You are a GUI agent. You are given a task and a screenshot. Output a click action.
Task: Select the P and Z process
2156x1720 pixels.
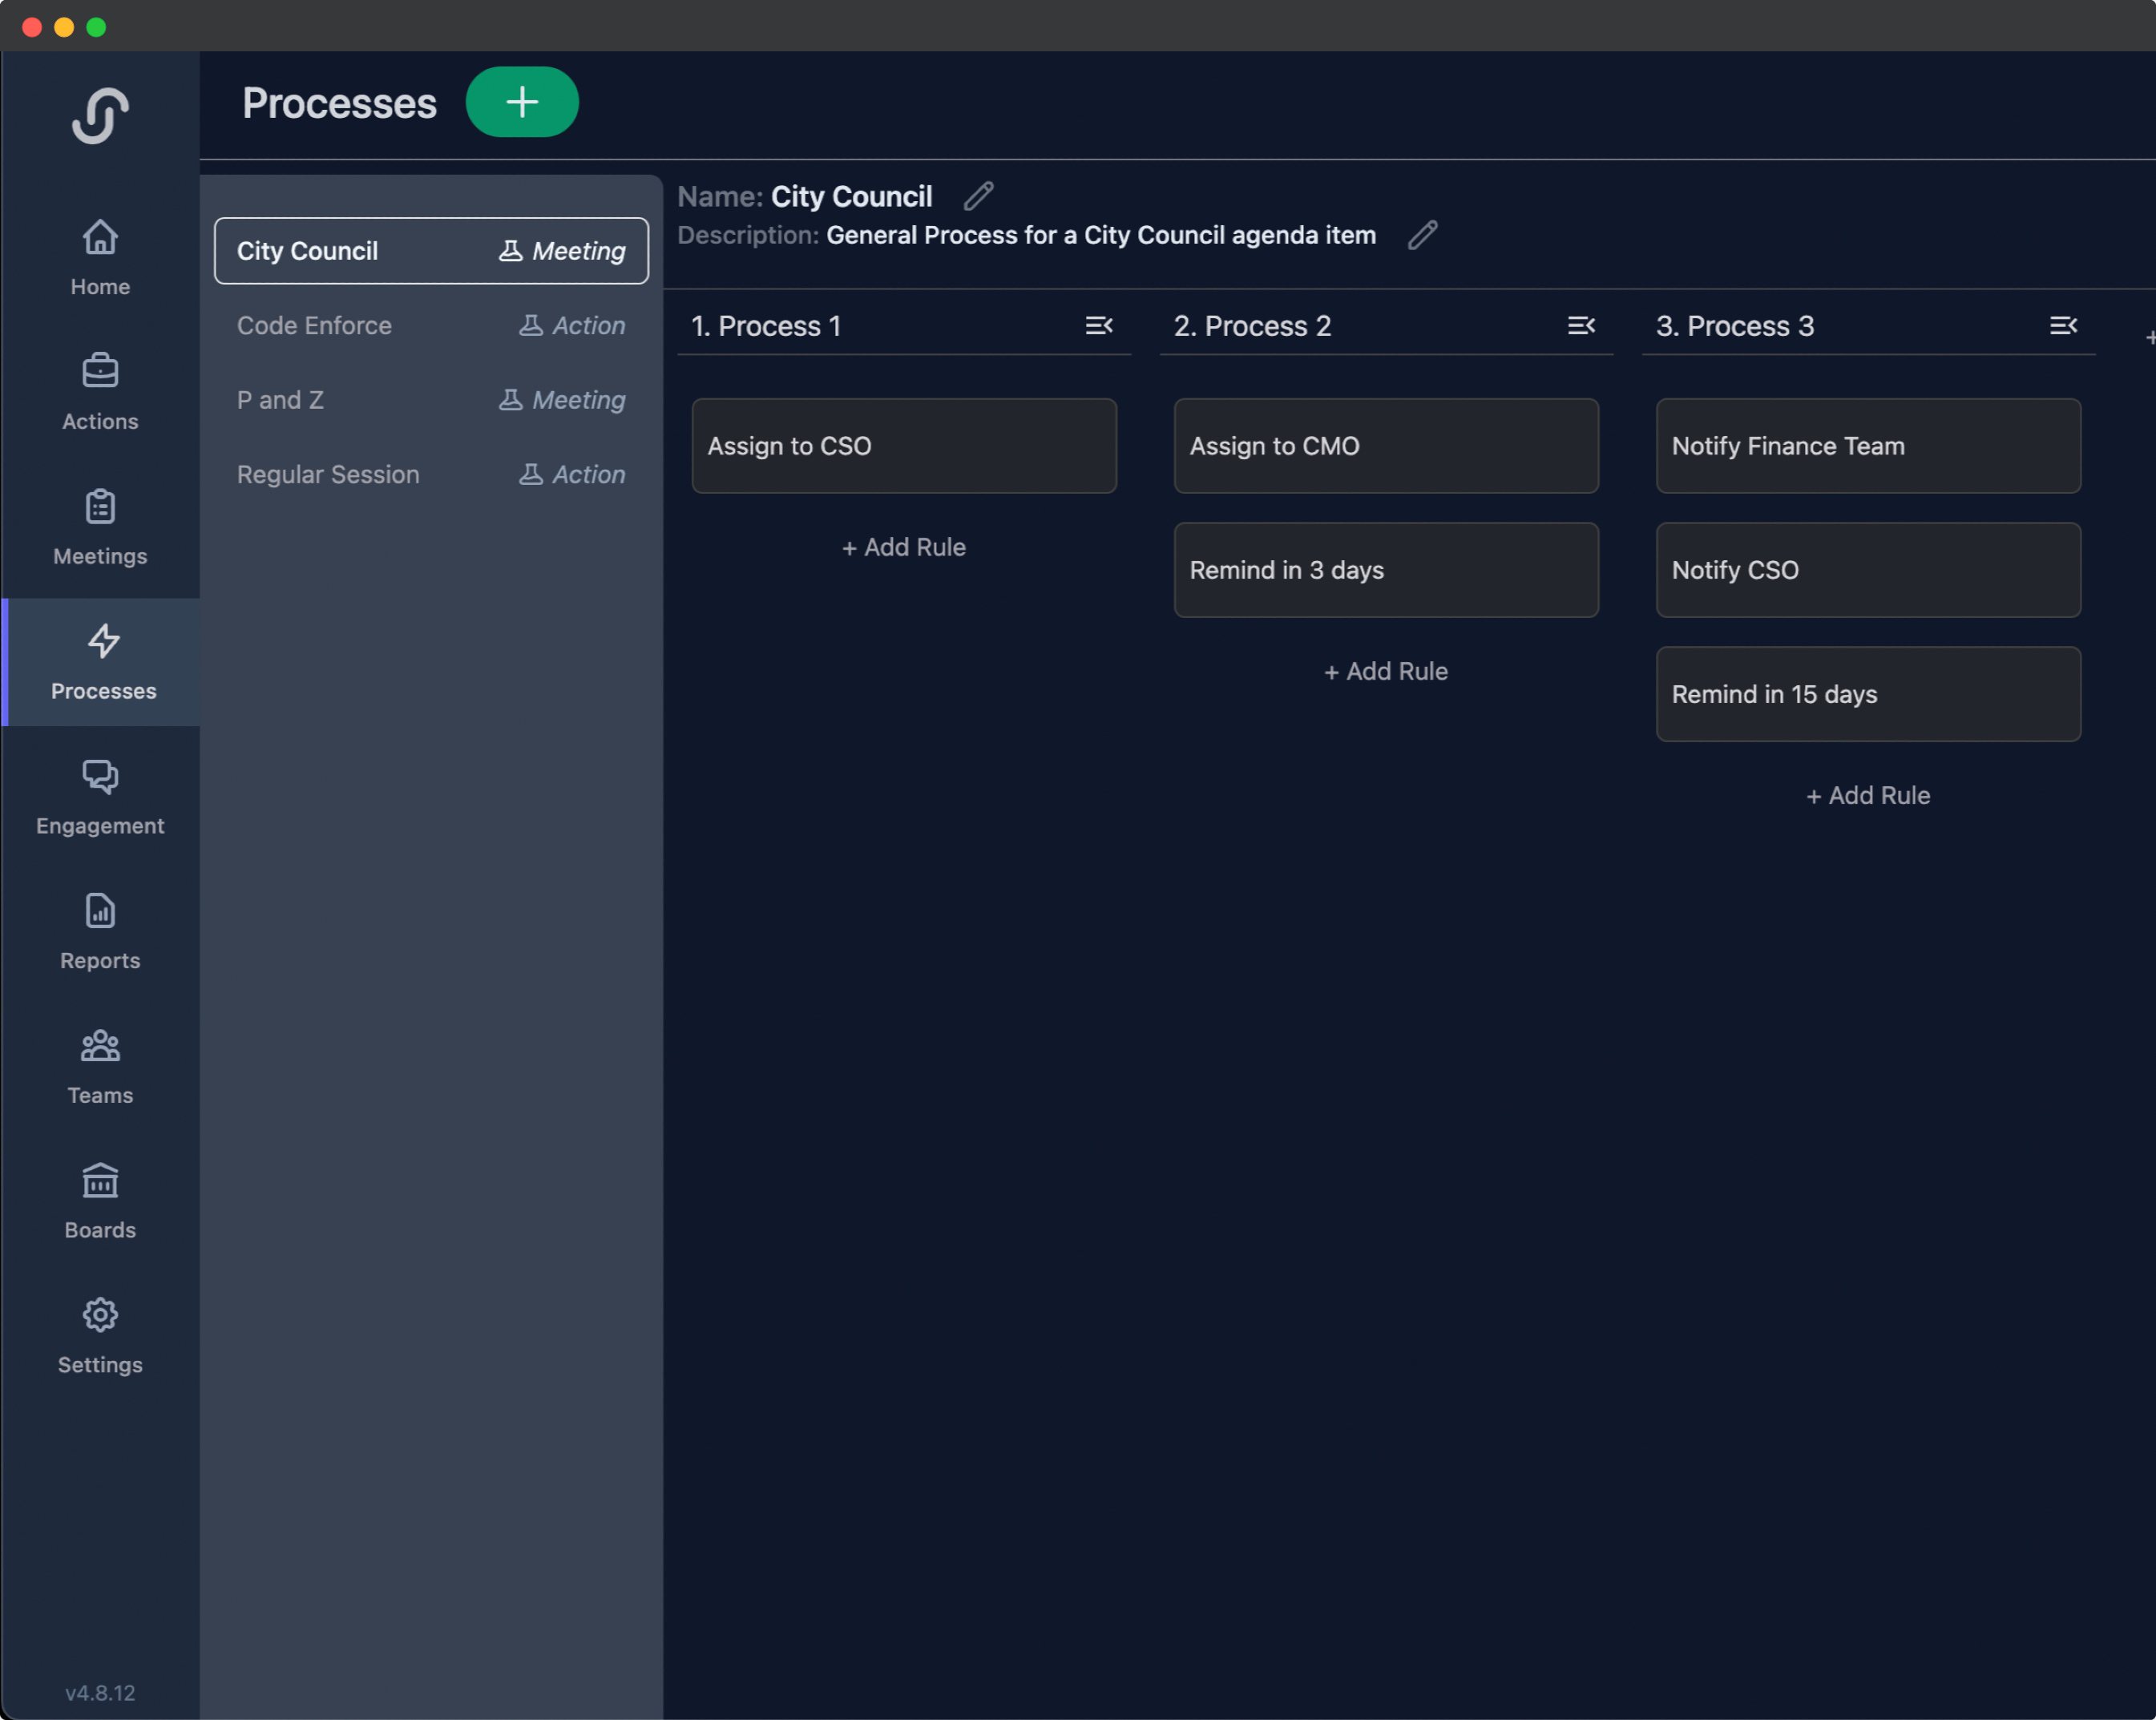tap(431, 400)
